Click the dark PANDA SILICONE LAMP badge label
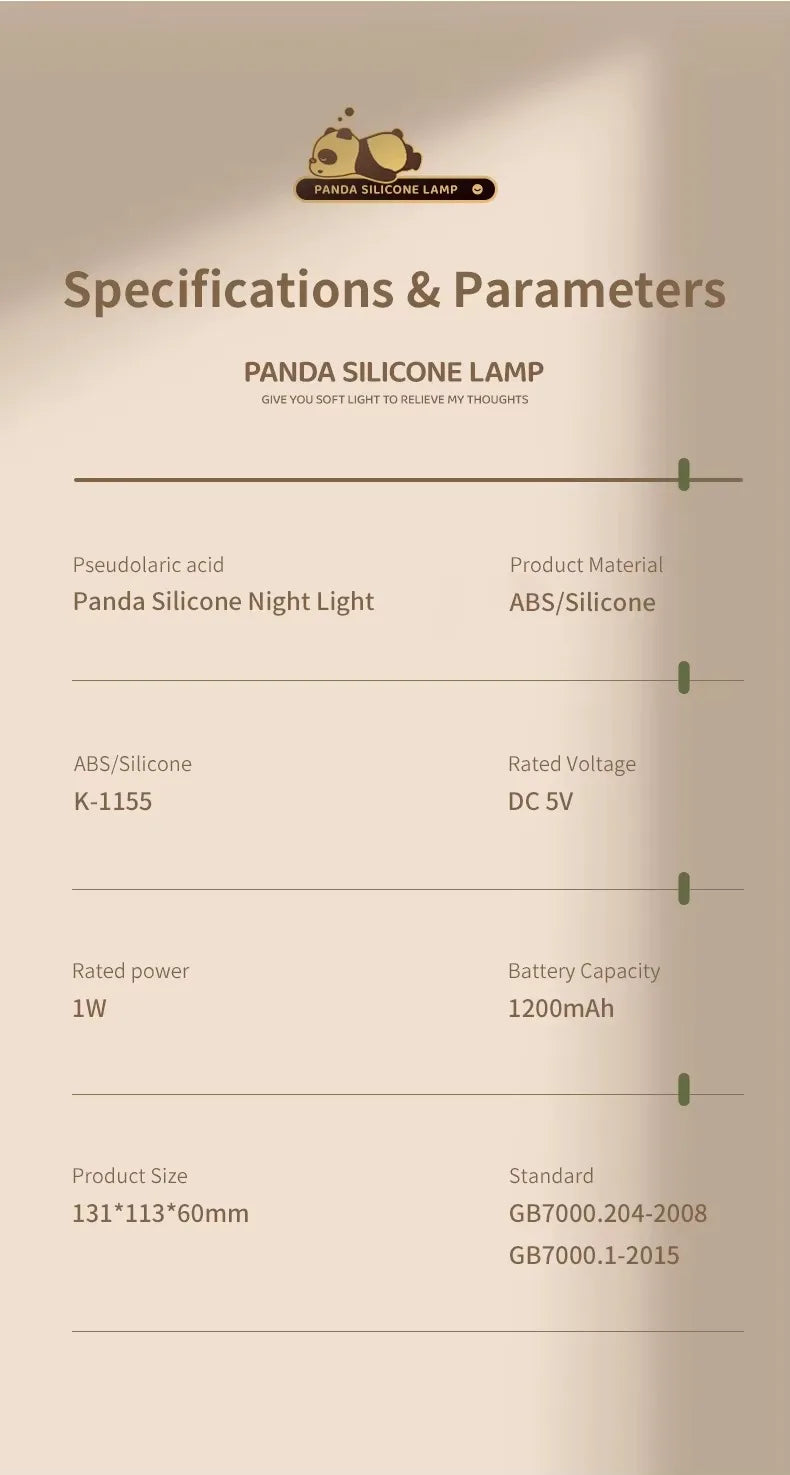The width and height of the screenshot is (790, 1475). (386, 189)
